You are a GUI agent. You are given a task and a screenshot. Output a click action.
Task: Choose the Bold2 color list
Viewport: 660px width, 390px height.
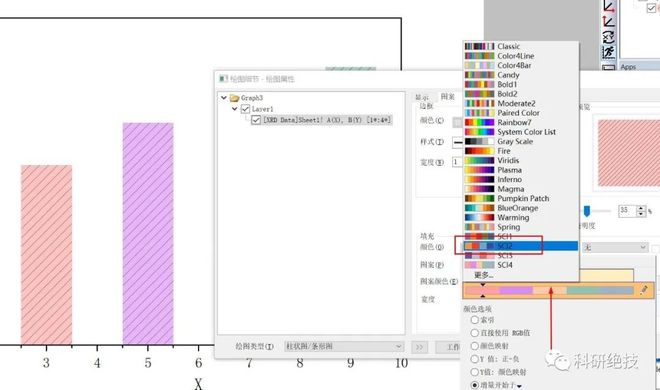coord(521,94)
